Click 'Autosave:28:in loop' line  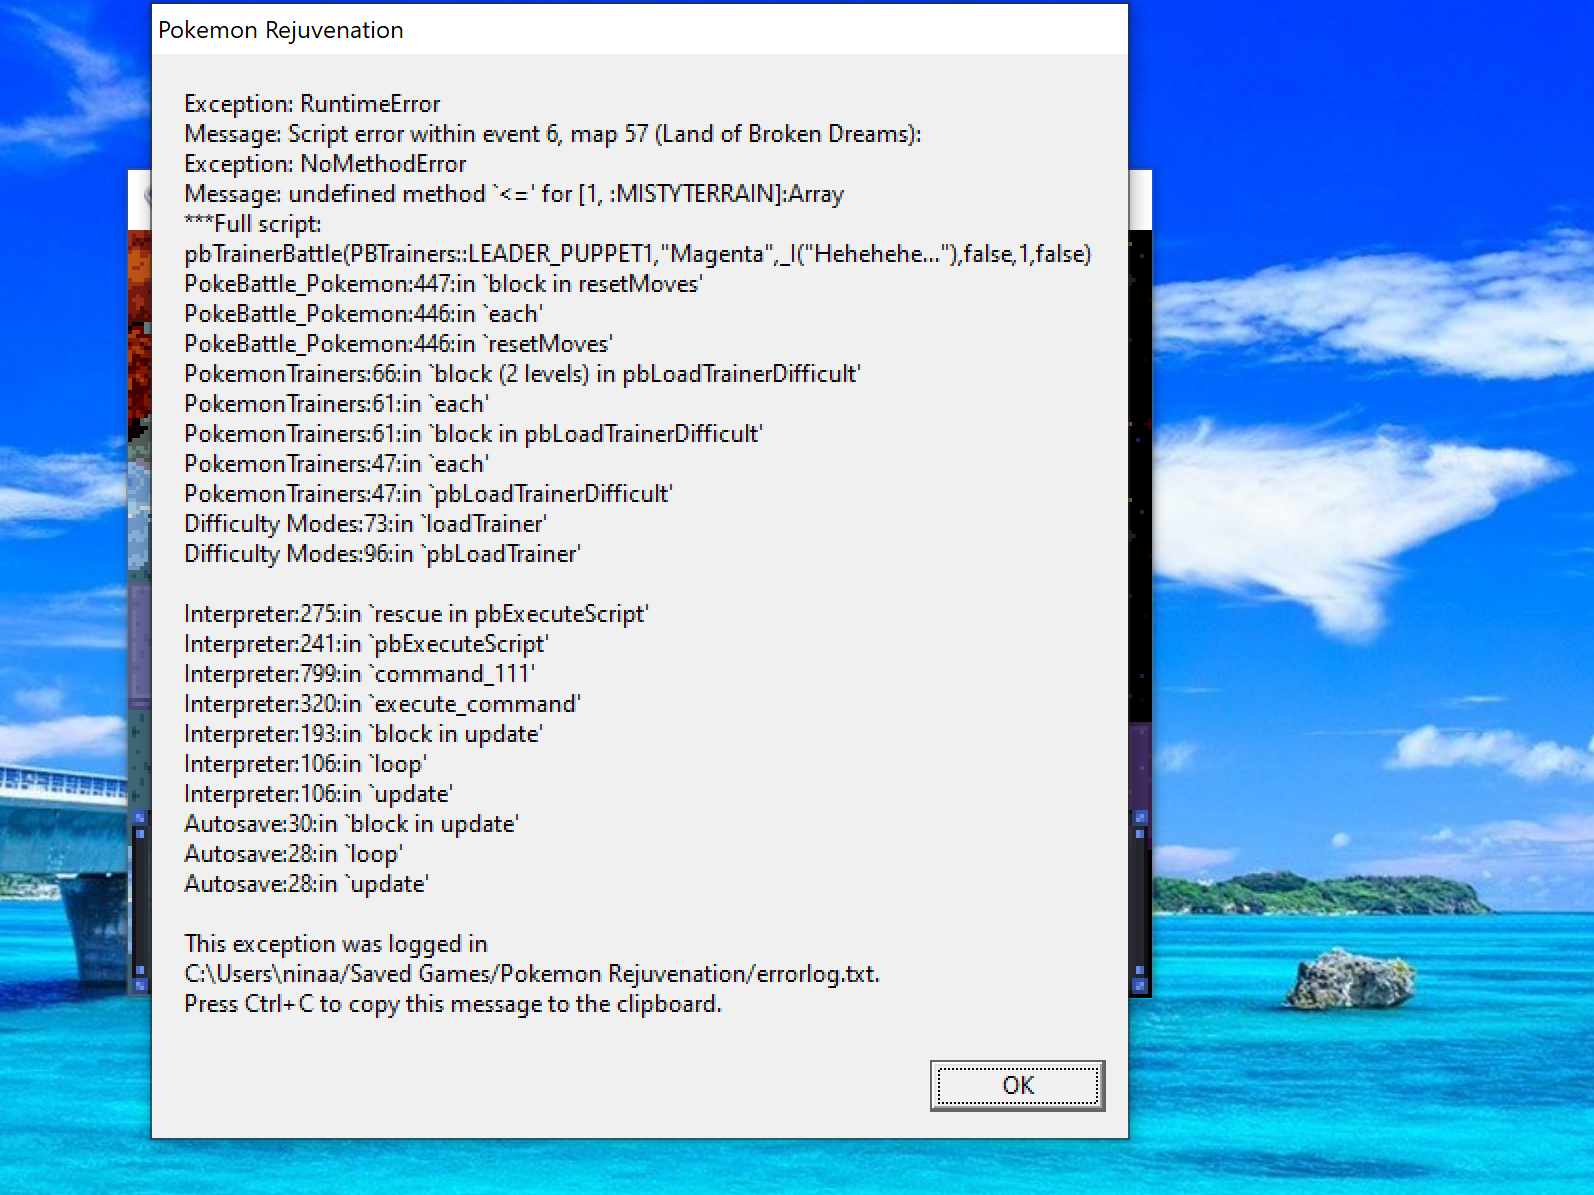tap(294, 854)
